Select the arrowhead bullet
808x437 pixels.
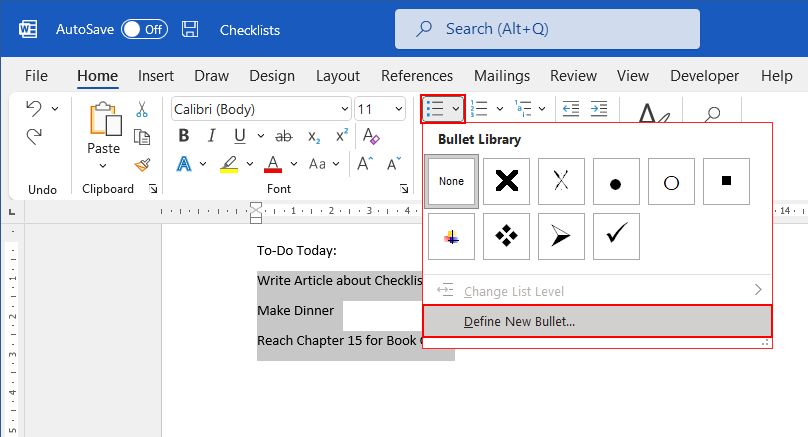coord(561,237)
